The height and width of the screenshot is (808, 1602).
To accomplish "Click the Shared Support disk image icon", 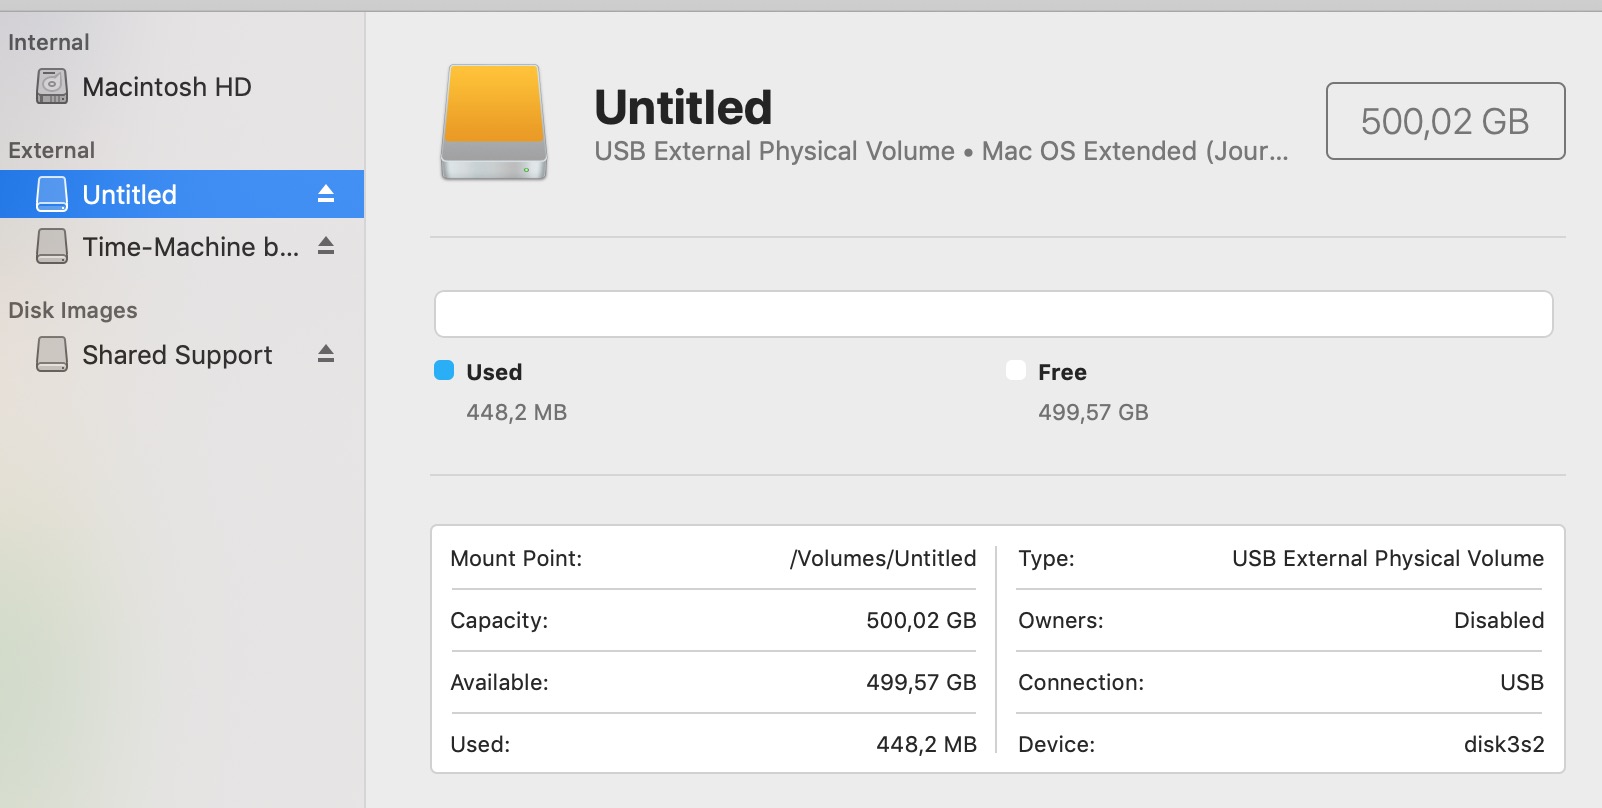I will coord(52,354).
